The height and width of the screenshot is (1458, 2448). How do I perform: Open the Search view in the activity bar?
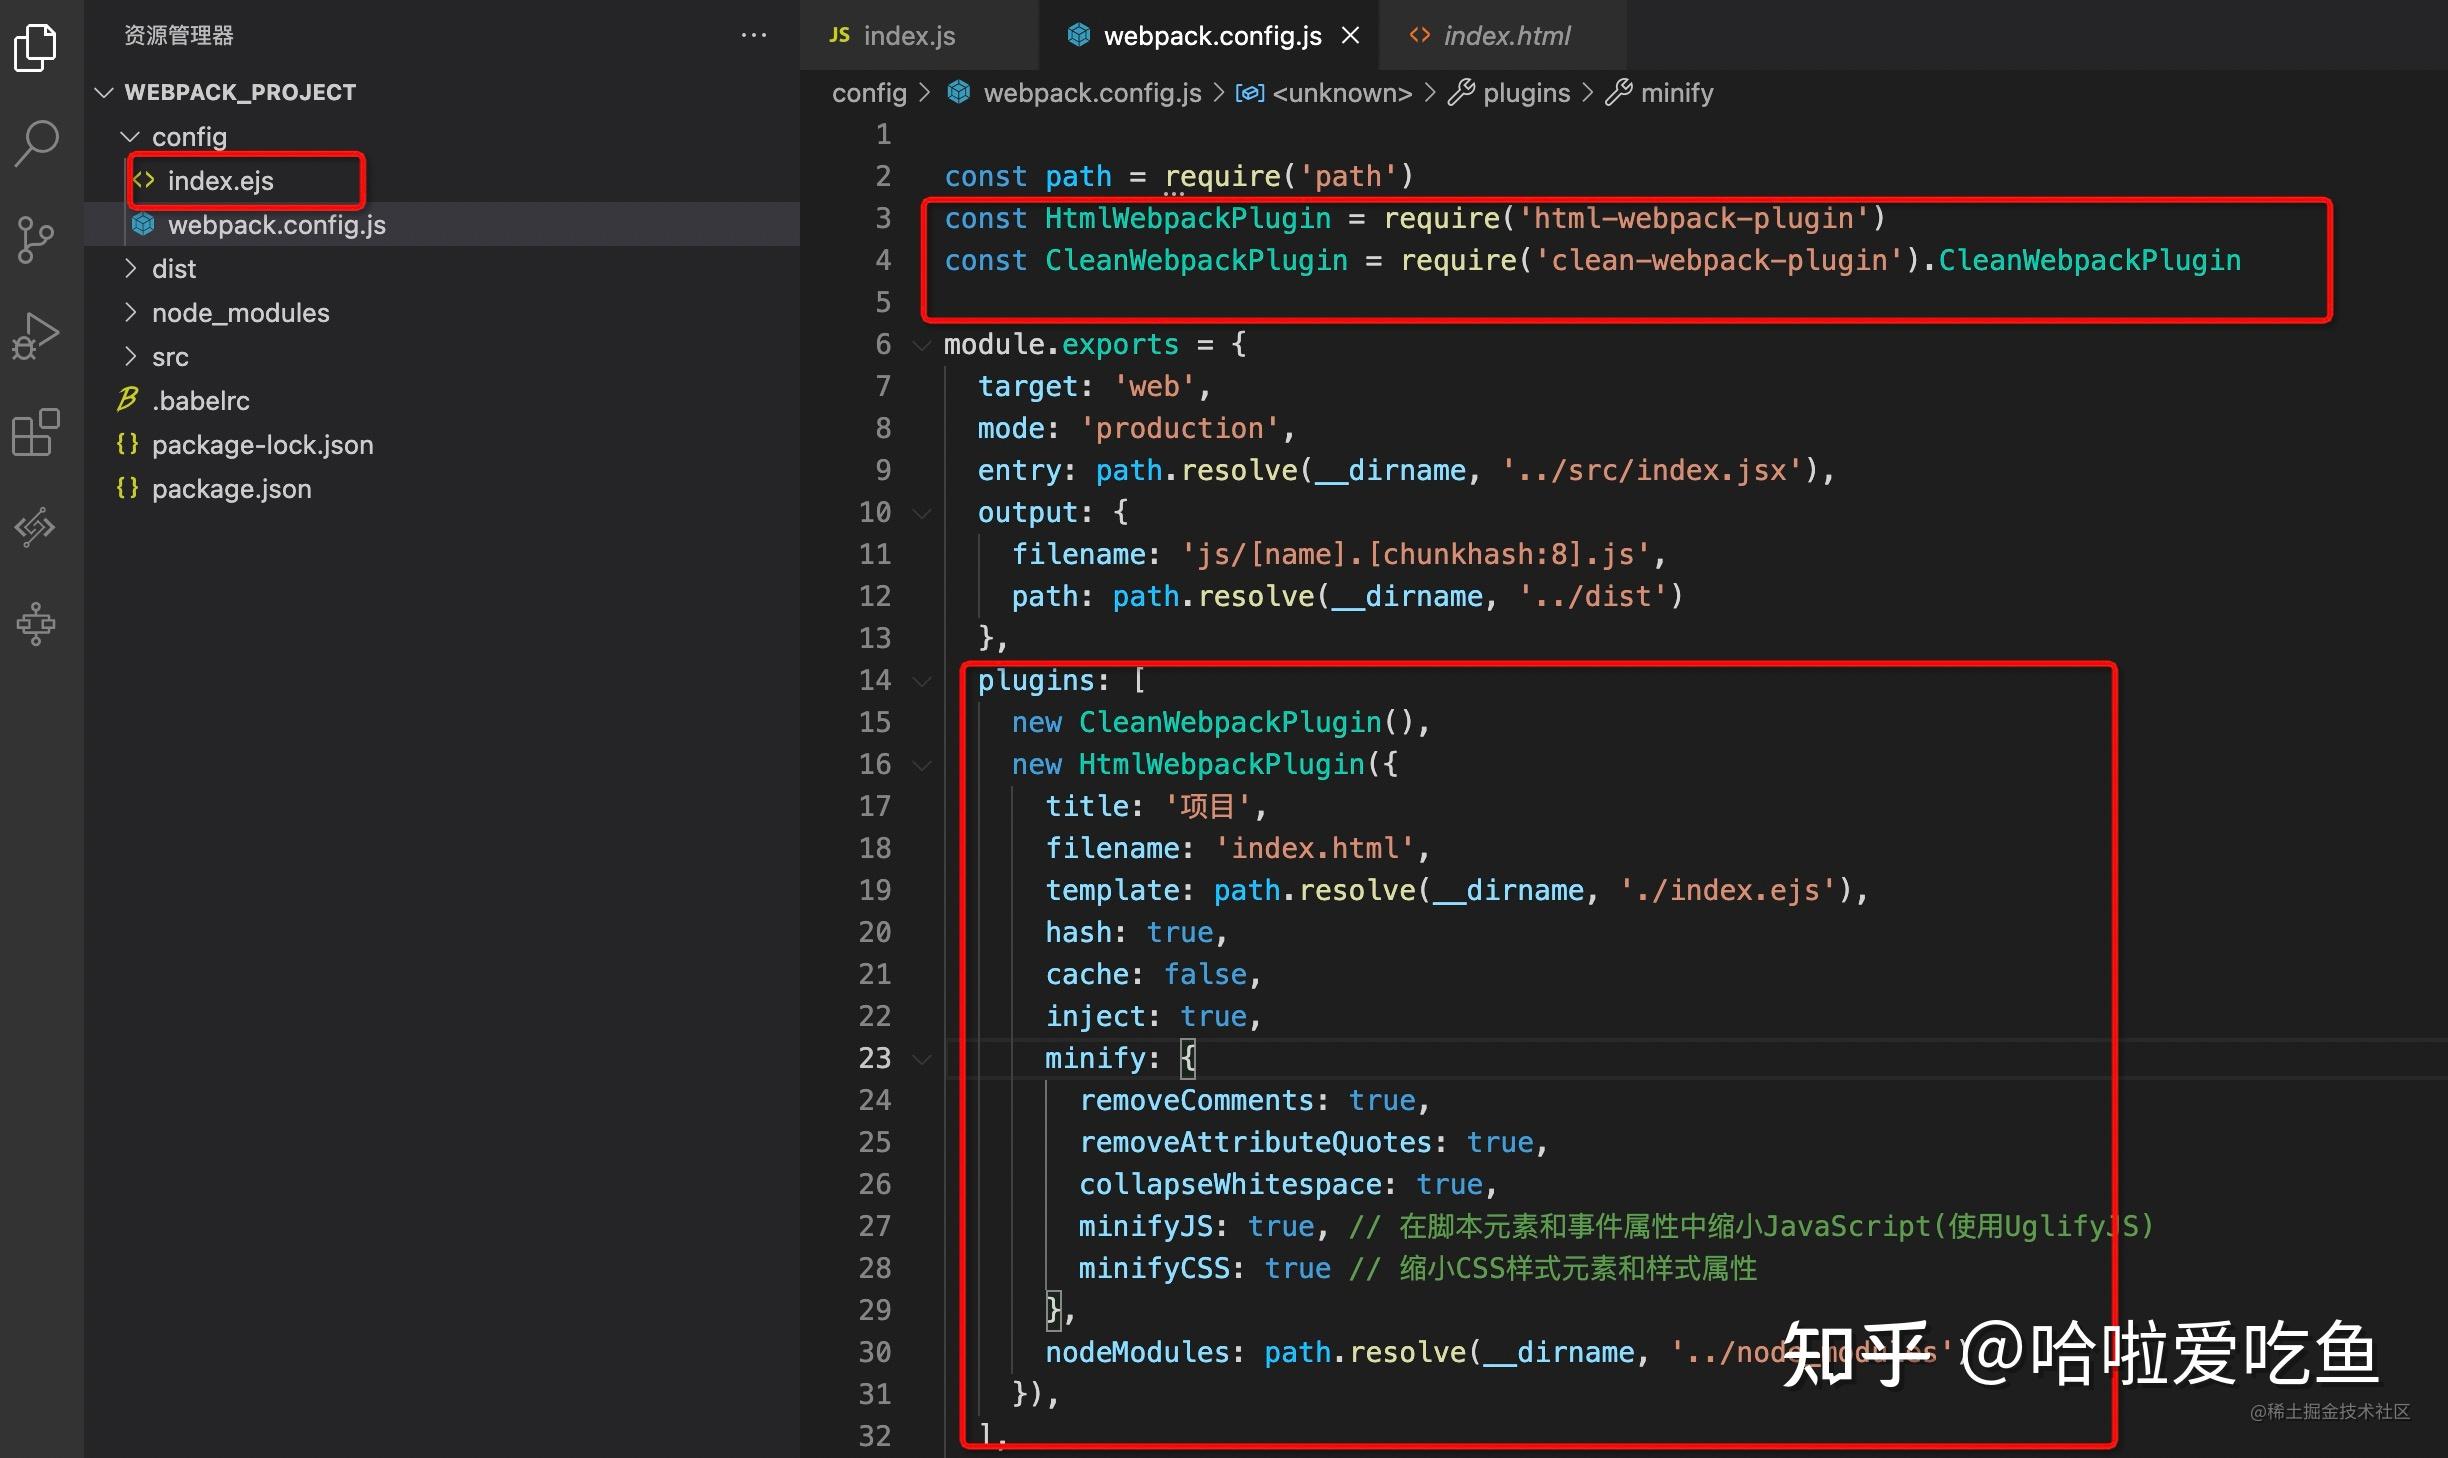(x=35, y=142)
